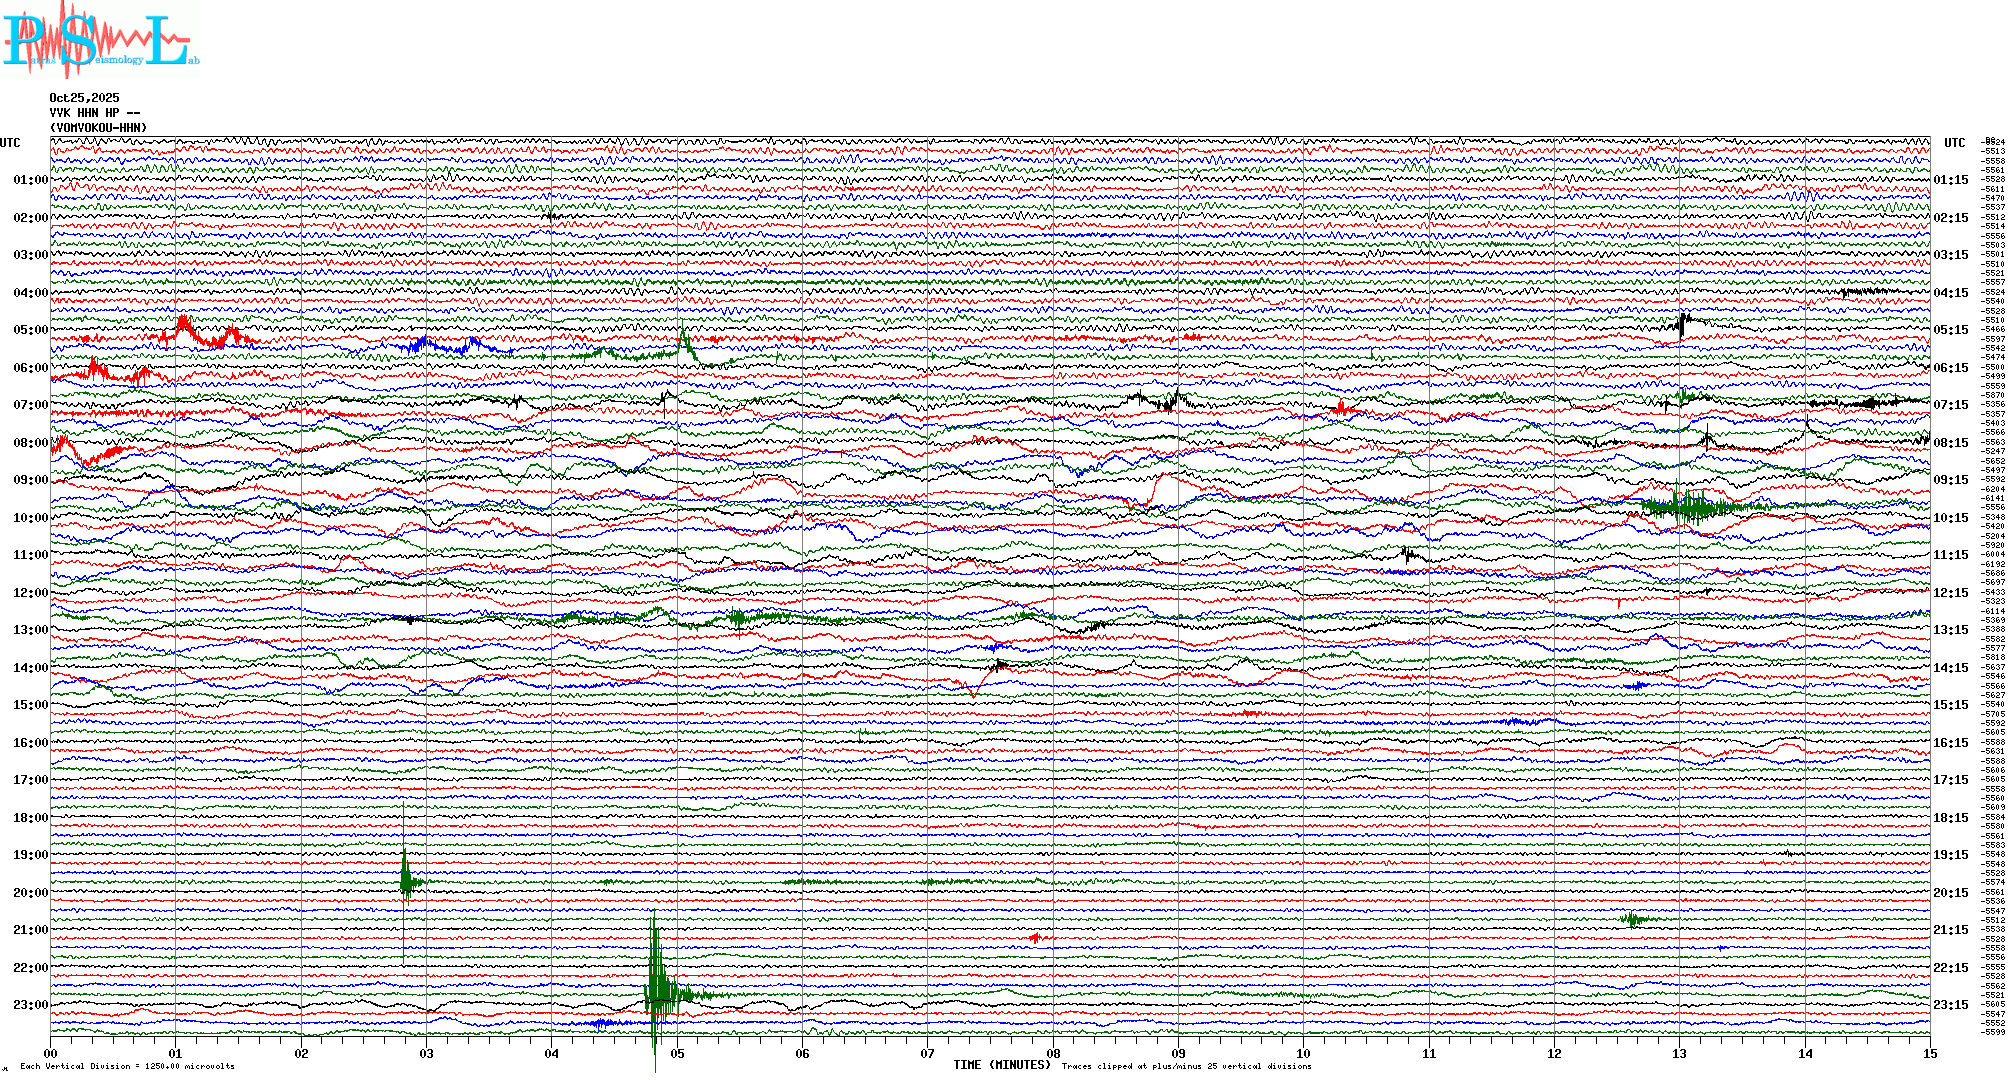Select the 23:00 hour label on left axis

coord(30,1005)
